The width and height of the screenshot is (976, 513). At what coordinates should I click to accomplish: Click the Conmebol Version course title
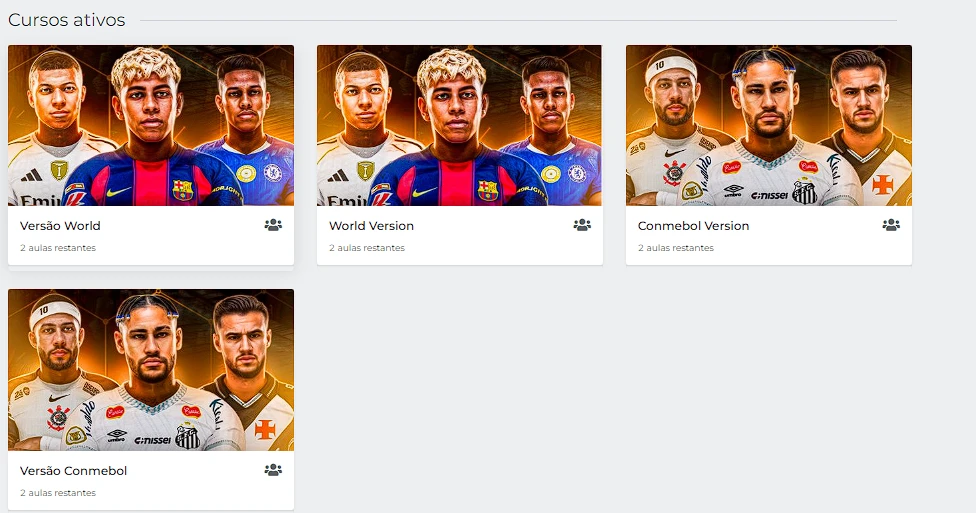point(693,226)
